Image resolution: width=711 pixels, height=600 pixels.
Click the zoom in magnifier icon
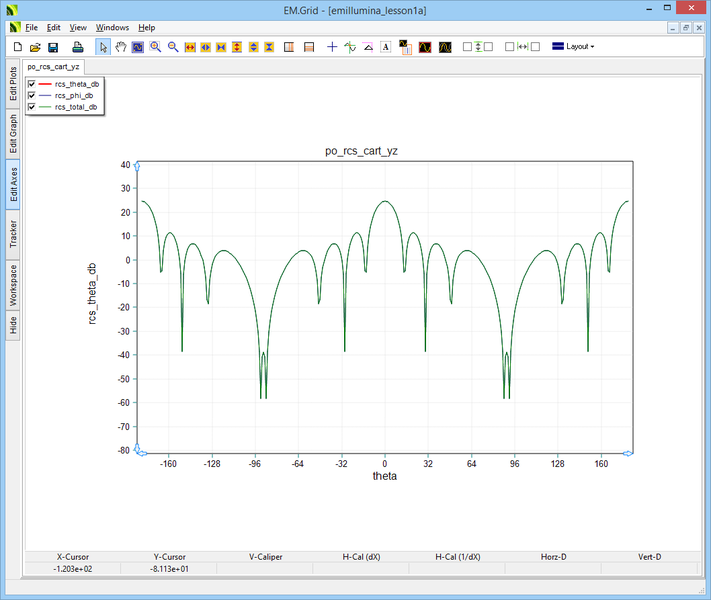point(155,47)
